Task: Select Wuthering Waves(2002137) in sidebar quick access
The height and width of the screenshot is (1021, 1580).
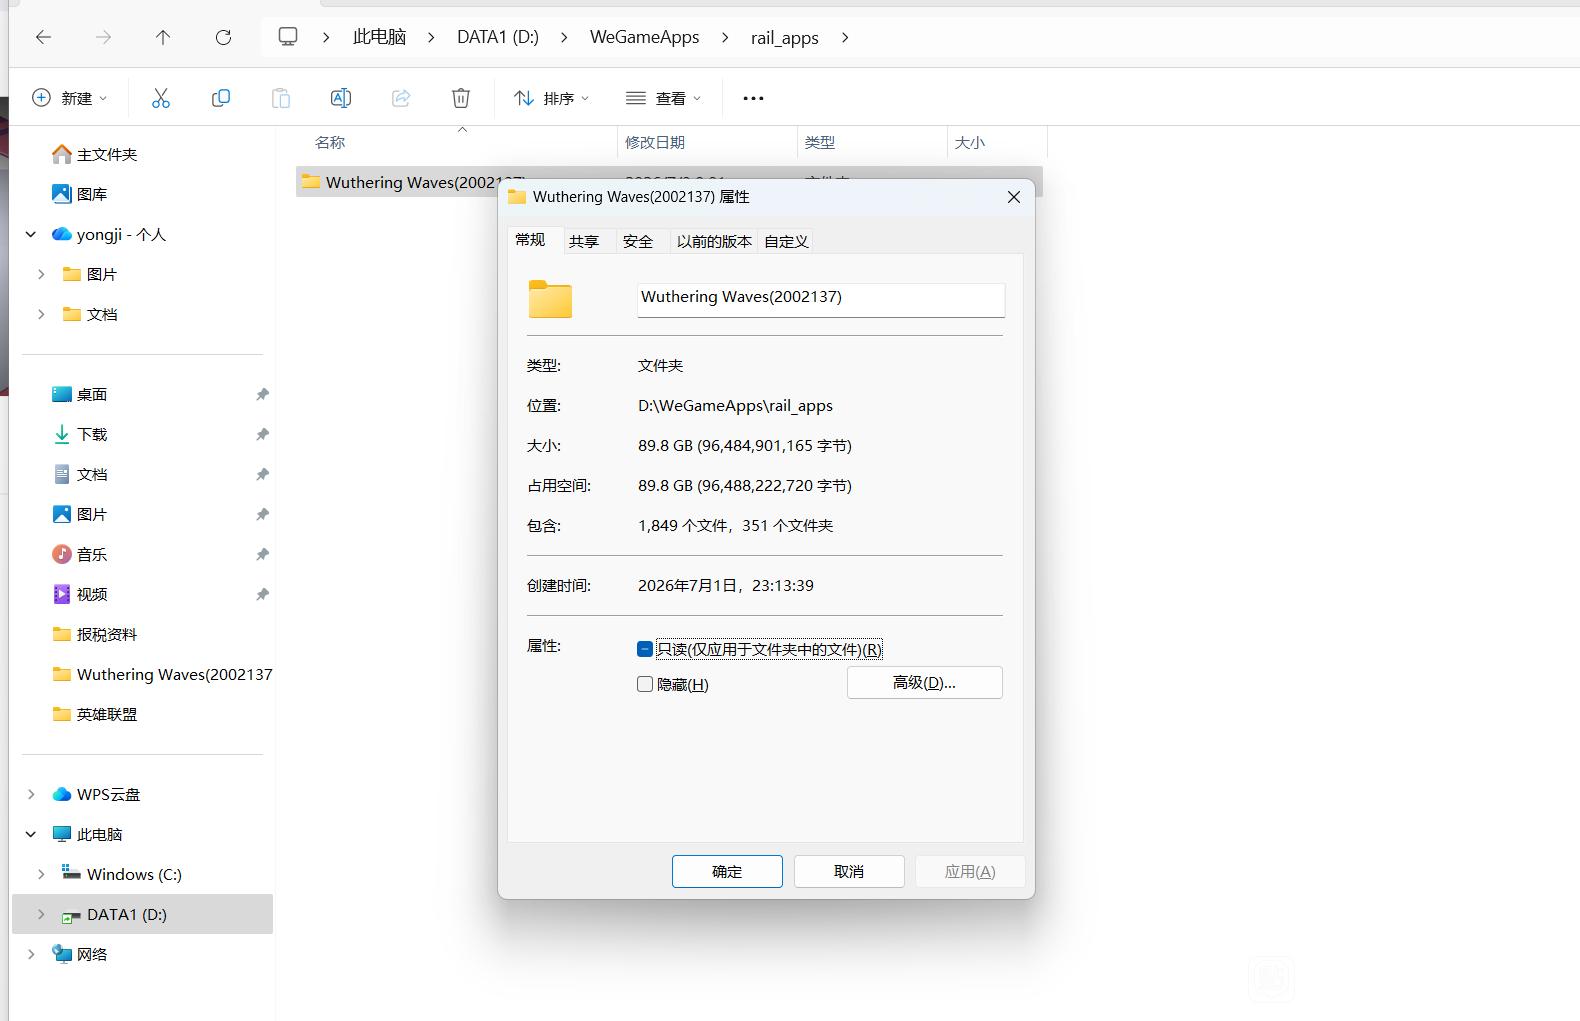Action: [x=162, y=674]
